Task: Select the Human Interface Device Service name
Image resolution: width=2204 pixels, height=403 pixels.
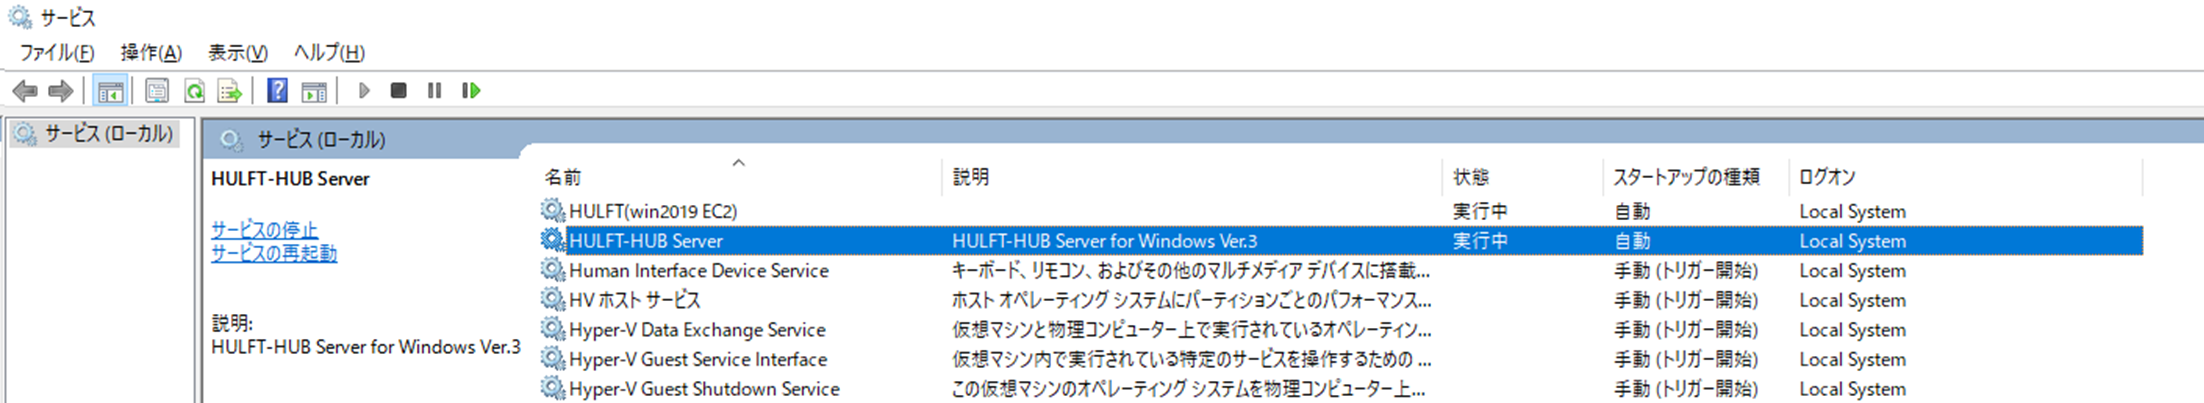Action: point(699,270)
